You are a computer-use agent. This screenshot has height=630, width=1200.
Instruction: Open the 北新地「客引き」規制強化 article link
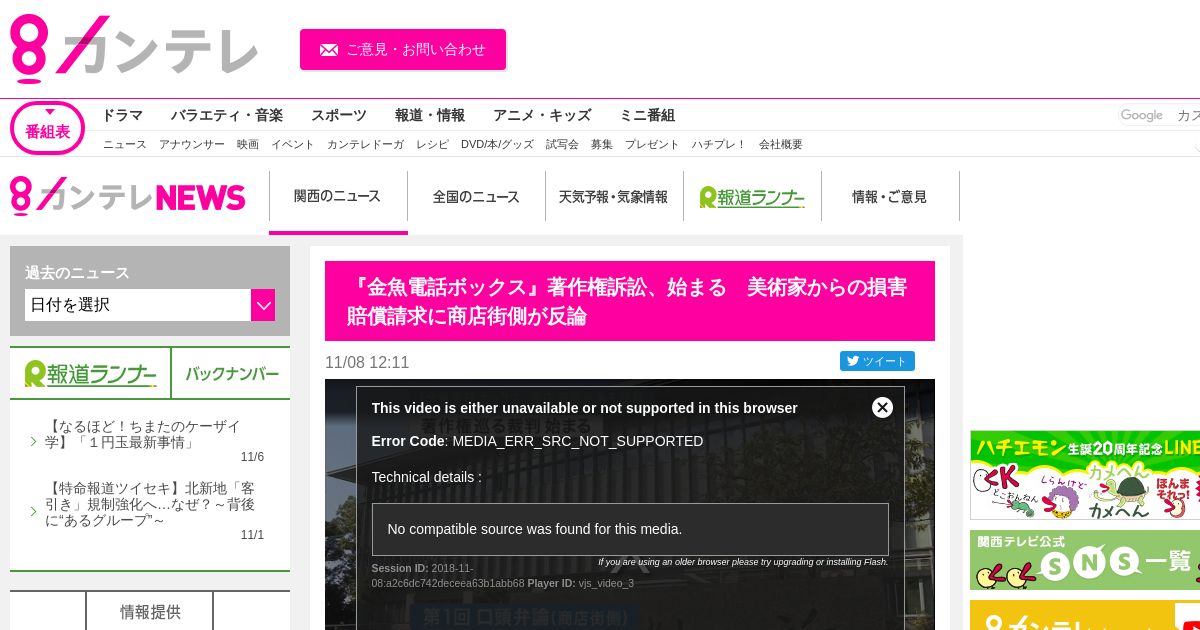pos(150,504)
